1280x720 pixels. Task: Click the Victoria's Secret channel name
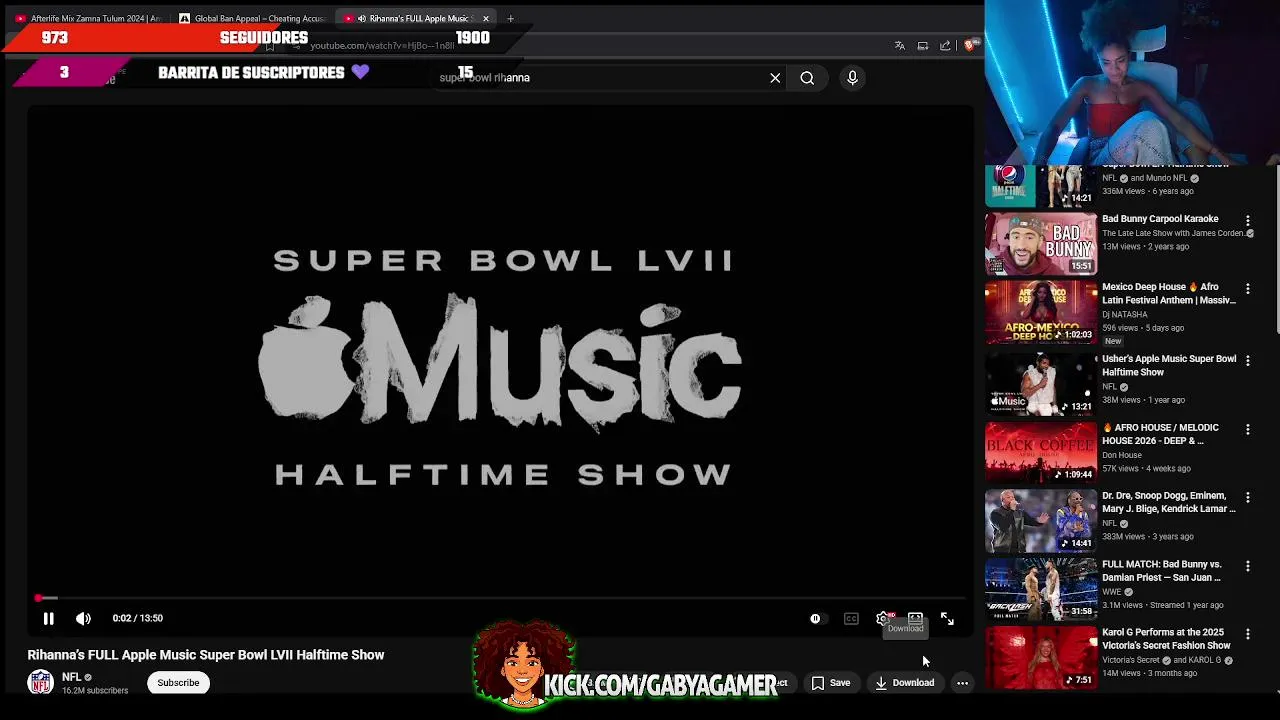1130,660
